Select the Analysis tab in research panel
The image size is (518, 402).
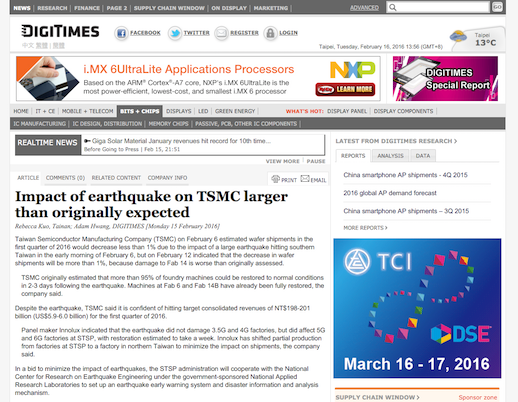pyautogui.click(x=390, y=156)
